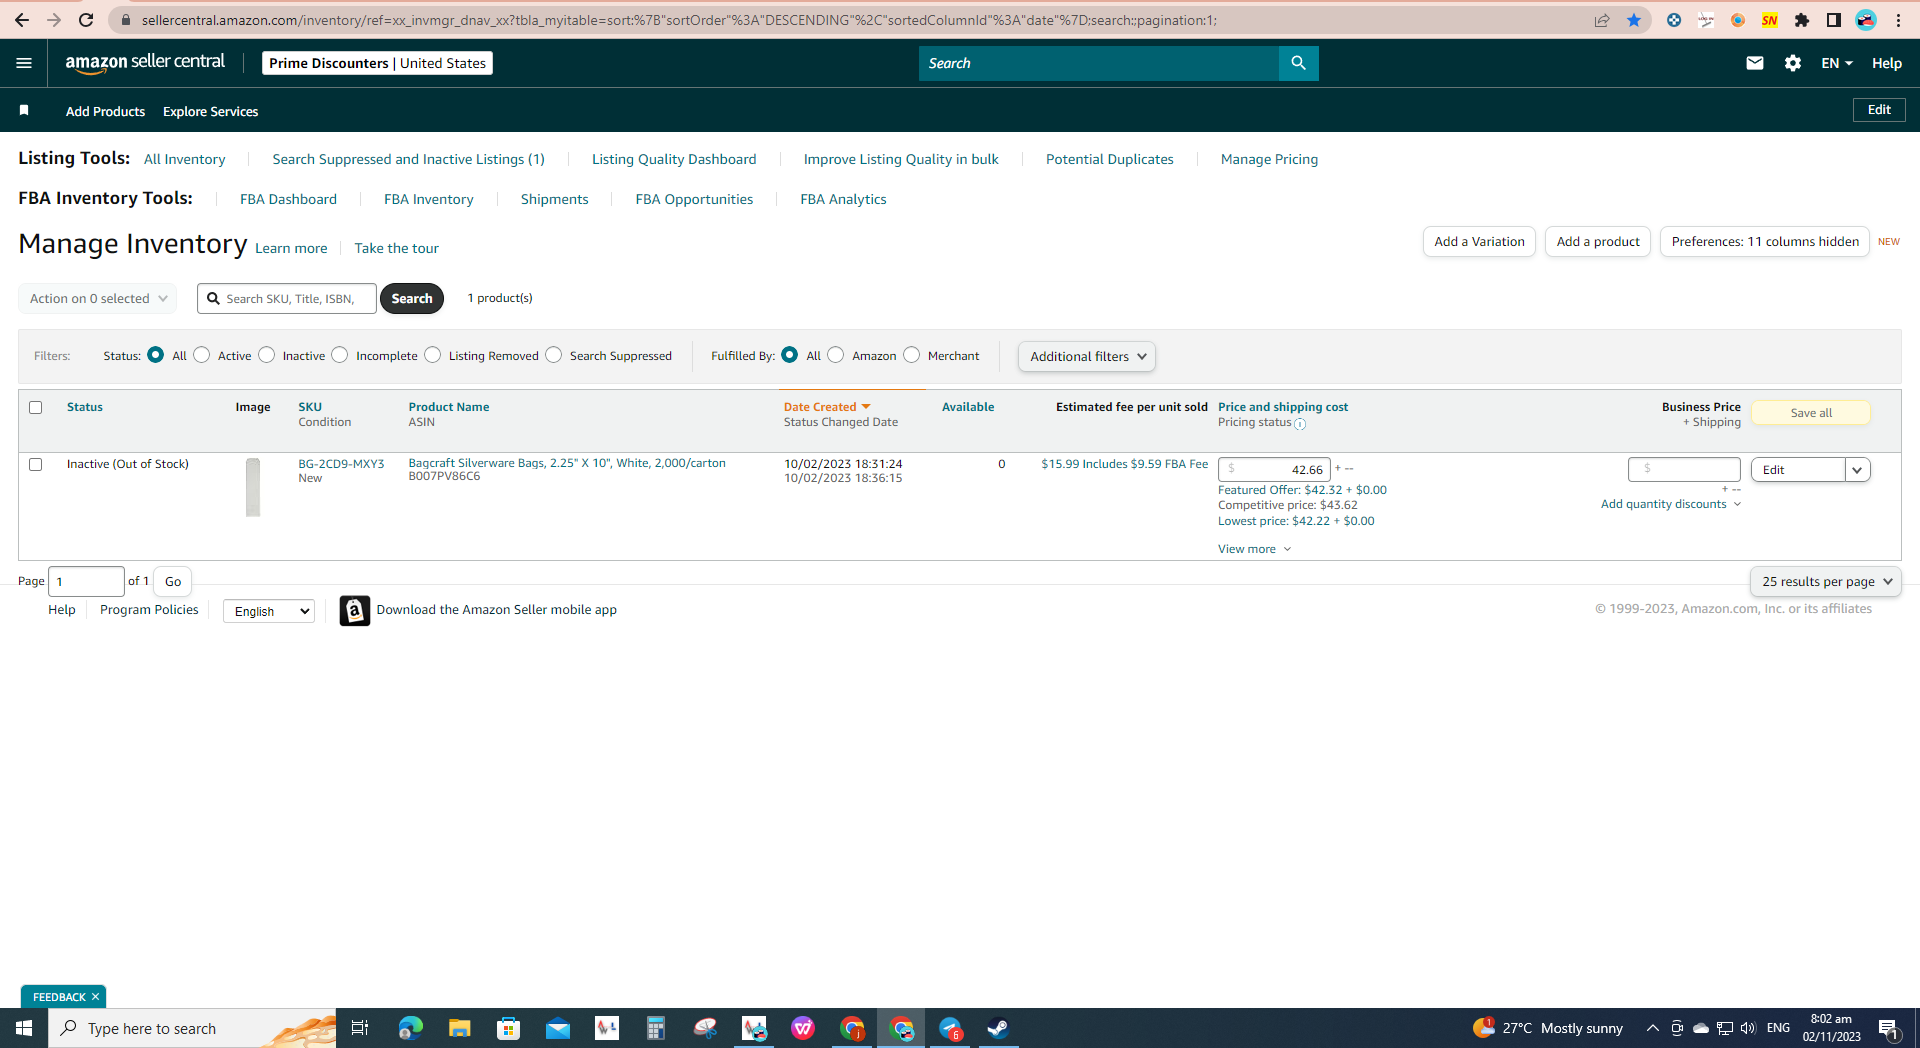Image resolution: width=1920 pixels, height=1048 pixels.
Task: Click the bookmark flag icon near Add Products
Action: click(x=24, y=110)
